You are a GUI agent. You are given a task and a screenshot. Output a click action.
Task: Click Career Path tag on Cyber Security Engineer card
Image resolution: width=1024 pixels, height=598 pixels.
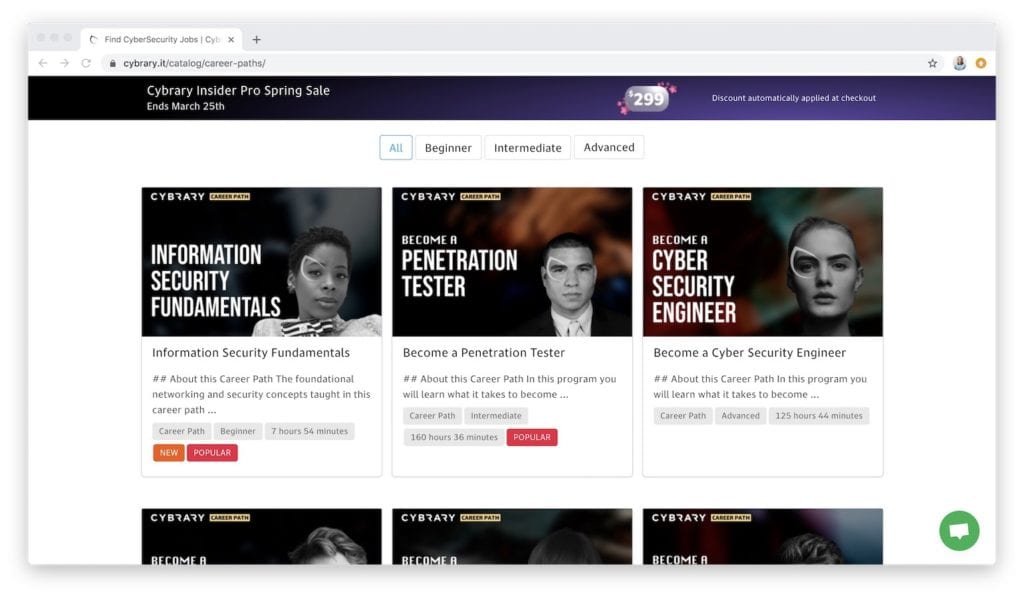point(683,416)
